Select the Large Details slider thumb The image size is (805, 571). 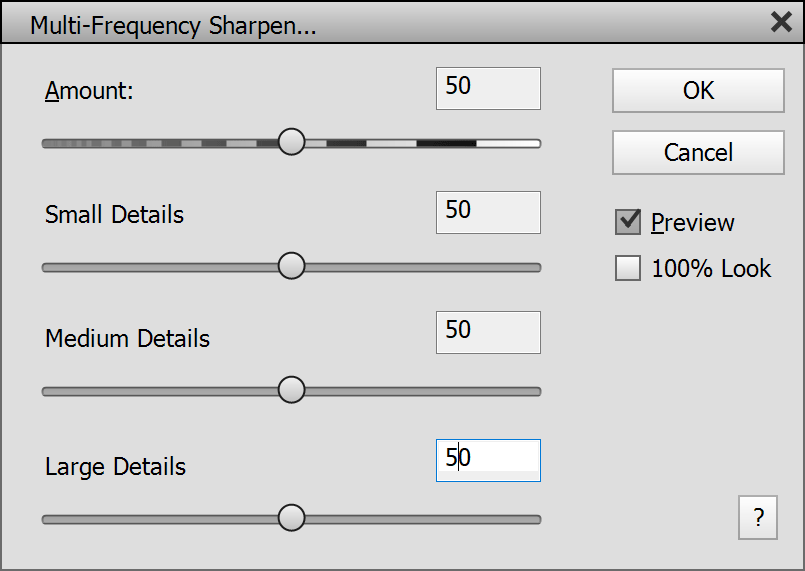[291, 518]
